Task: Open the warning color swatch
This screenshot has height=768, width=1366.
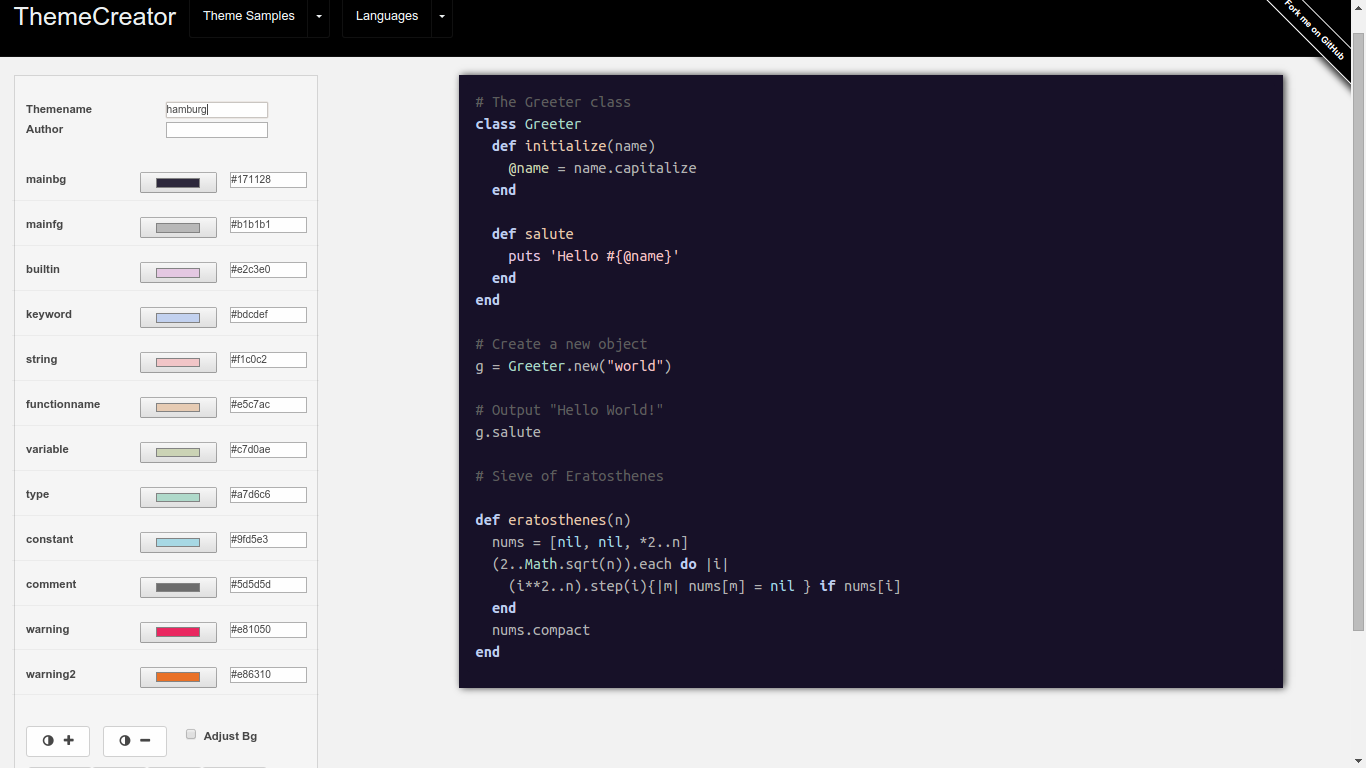Action: coord(178,632)
